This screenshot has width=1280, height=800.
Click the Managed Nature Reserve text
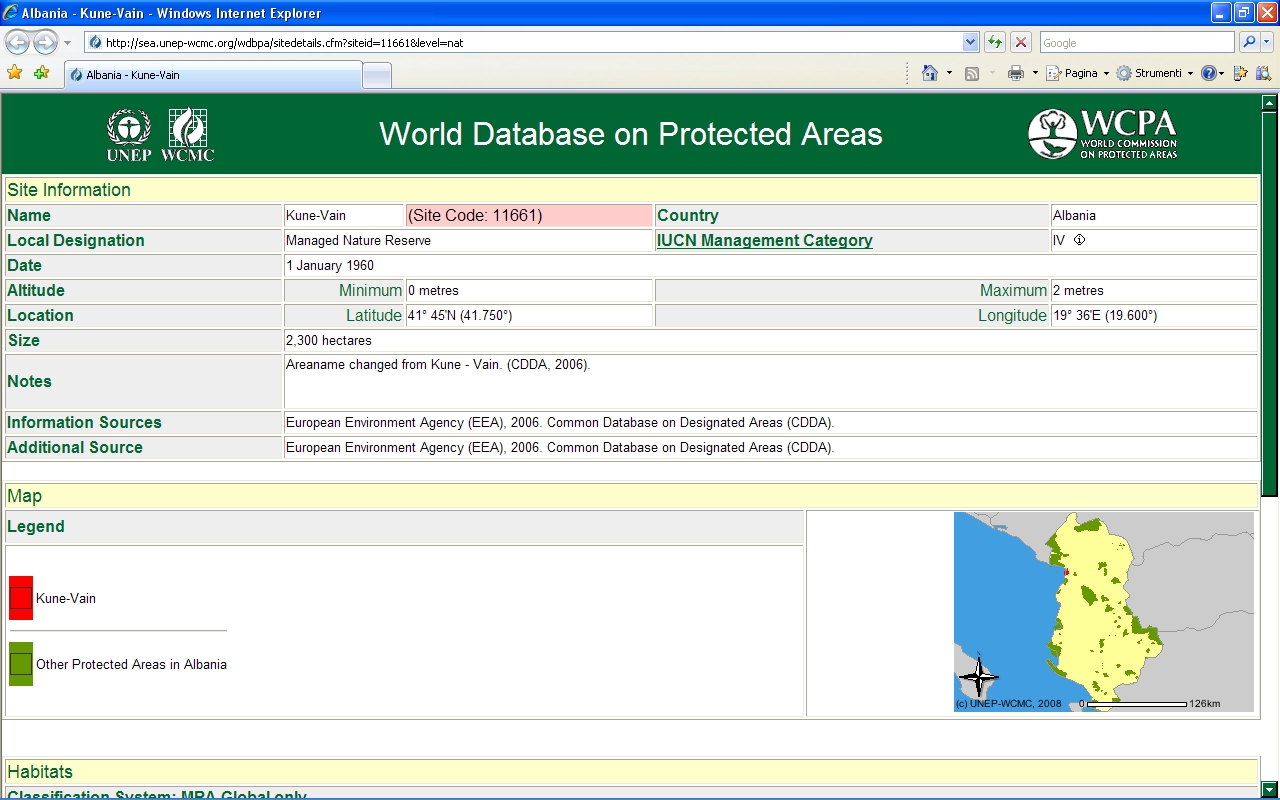(x=358, y=241)
